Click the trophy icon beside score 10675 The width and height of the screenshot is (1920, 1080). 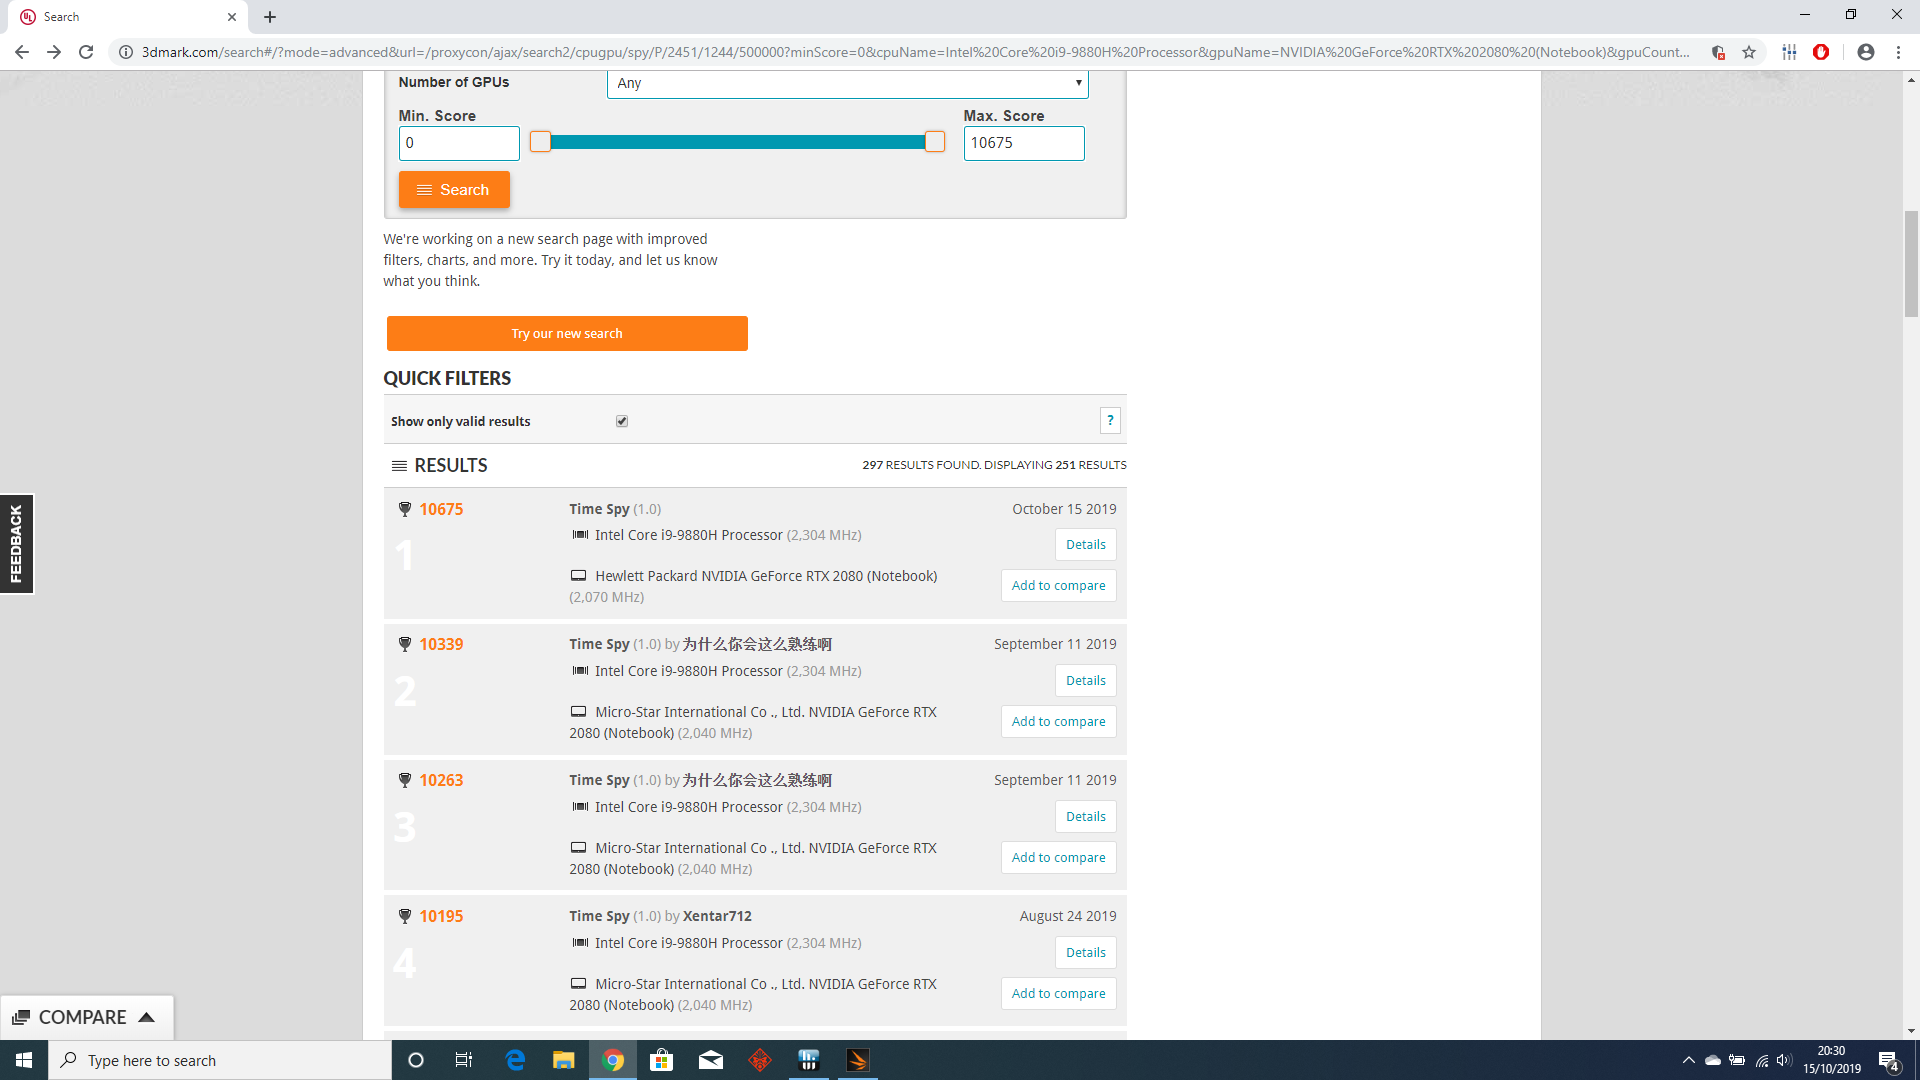coord(405,509)
